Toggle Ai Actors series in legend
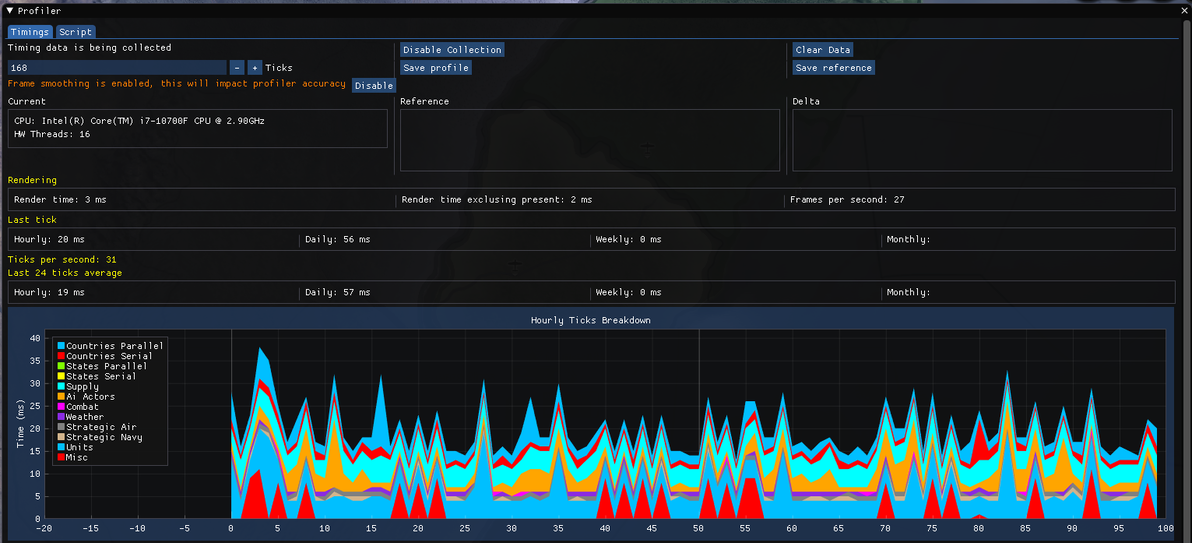 pos(86,396)
